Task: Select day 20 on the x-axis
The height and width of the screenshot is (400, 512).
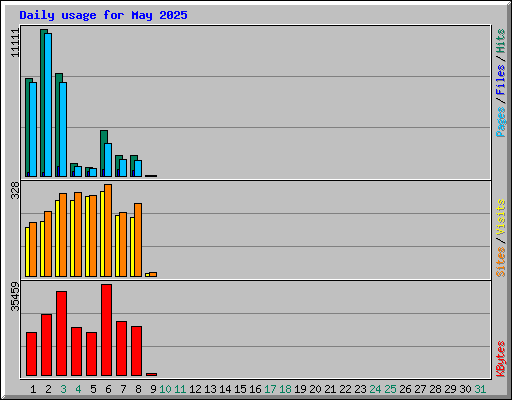Action: pyautogui.click(x=315, y=389)
